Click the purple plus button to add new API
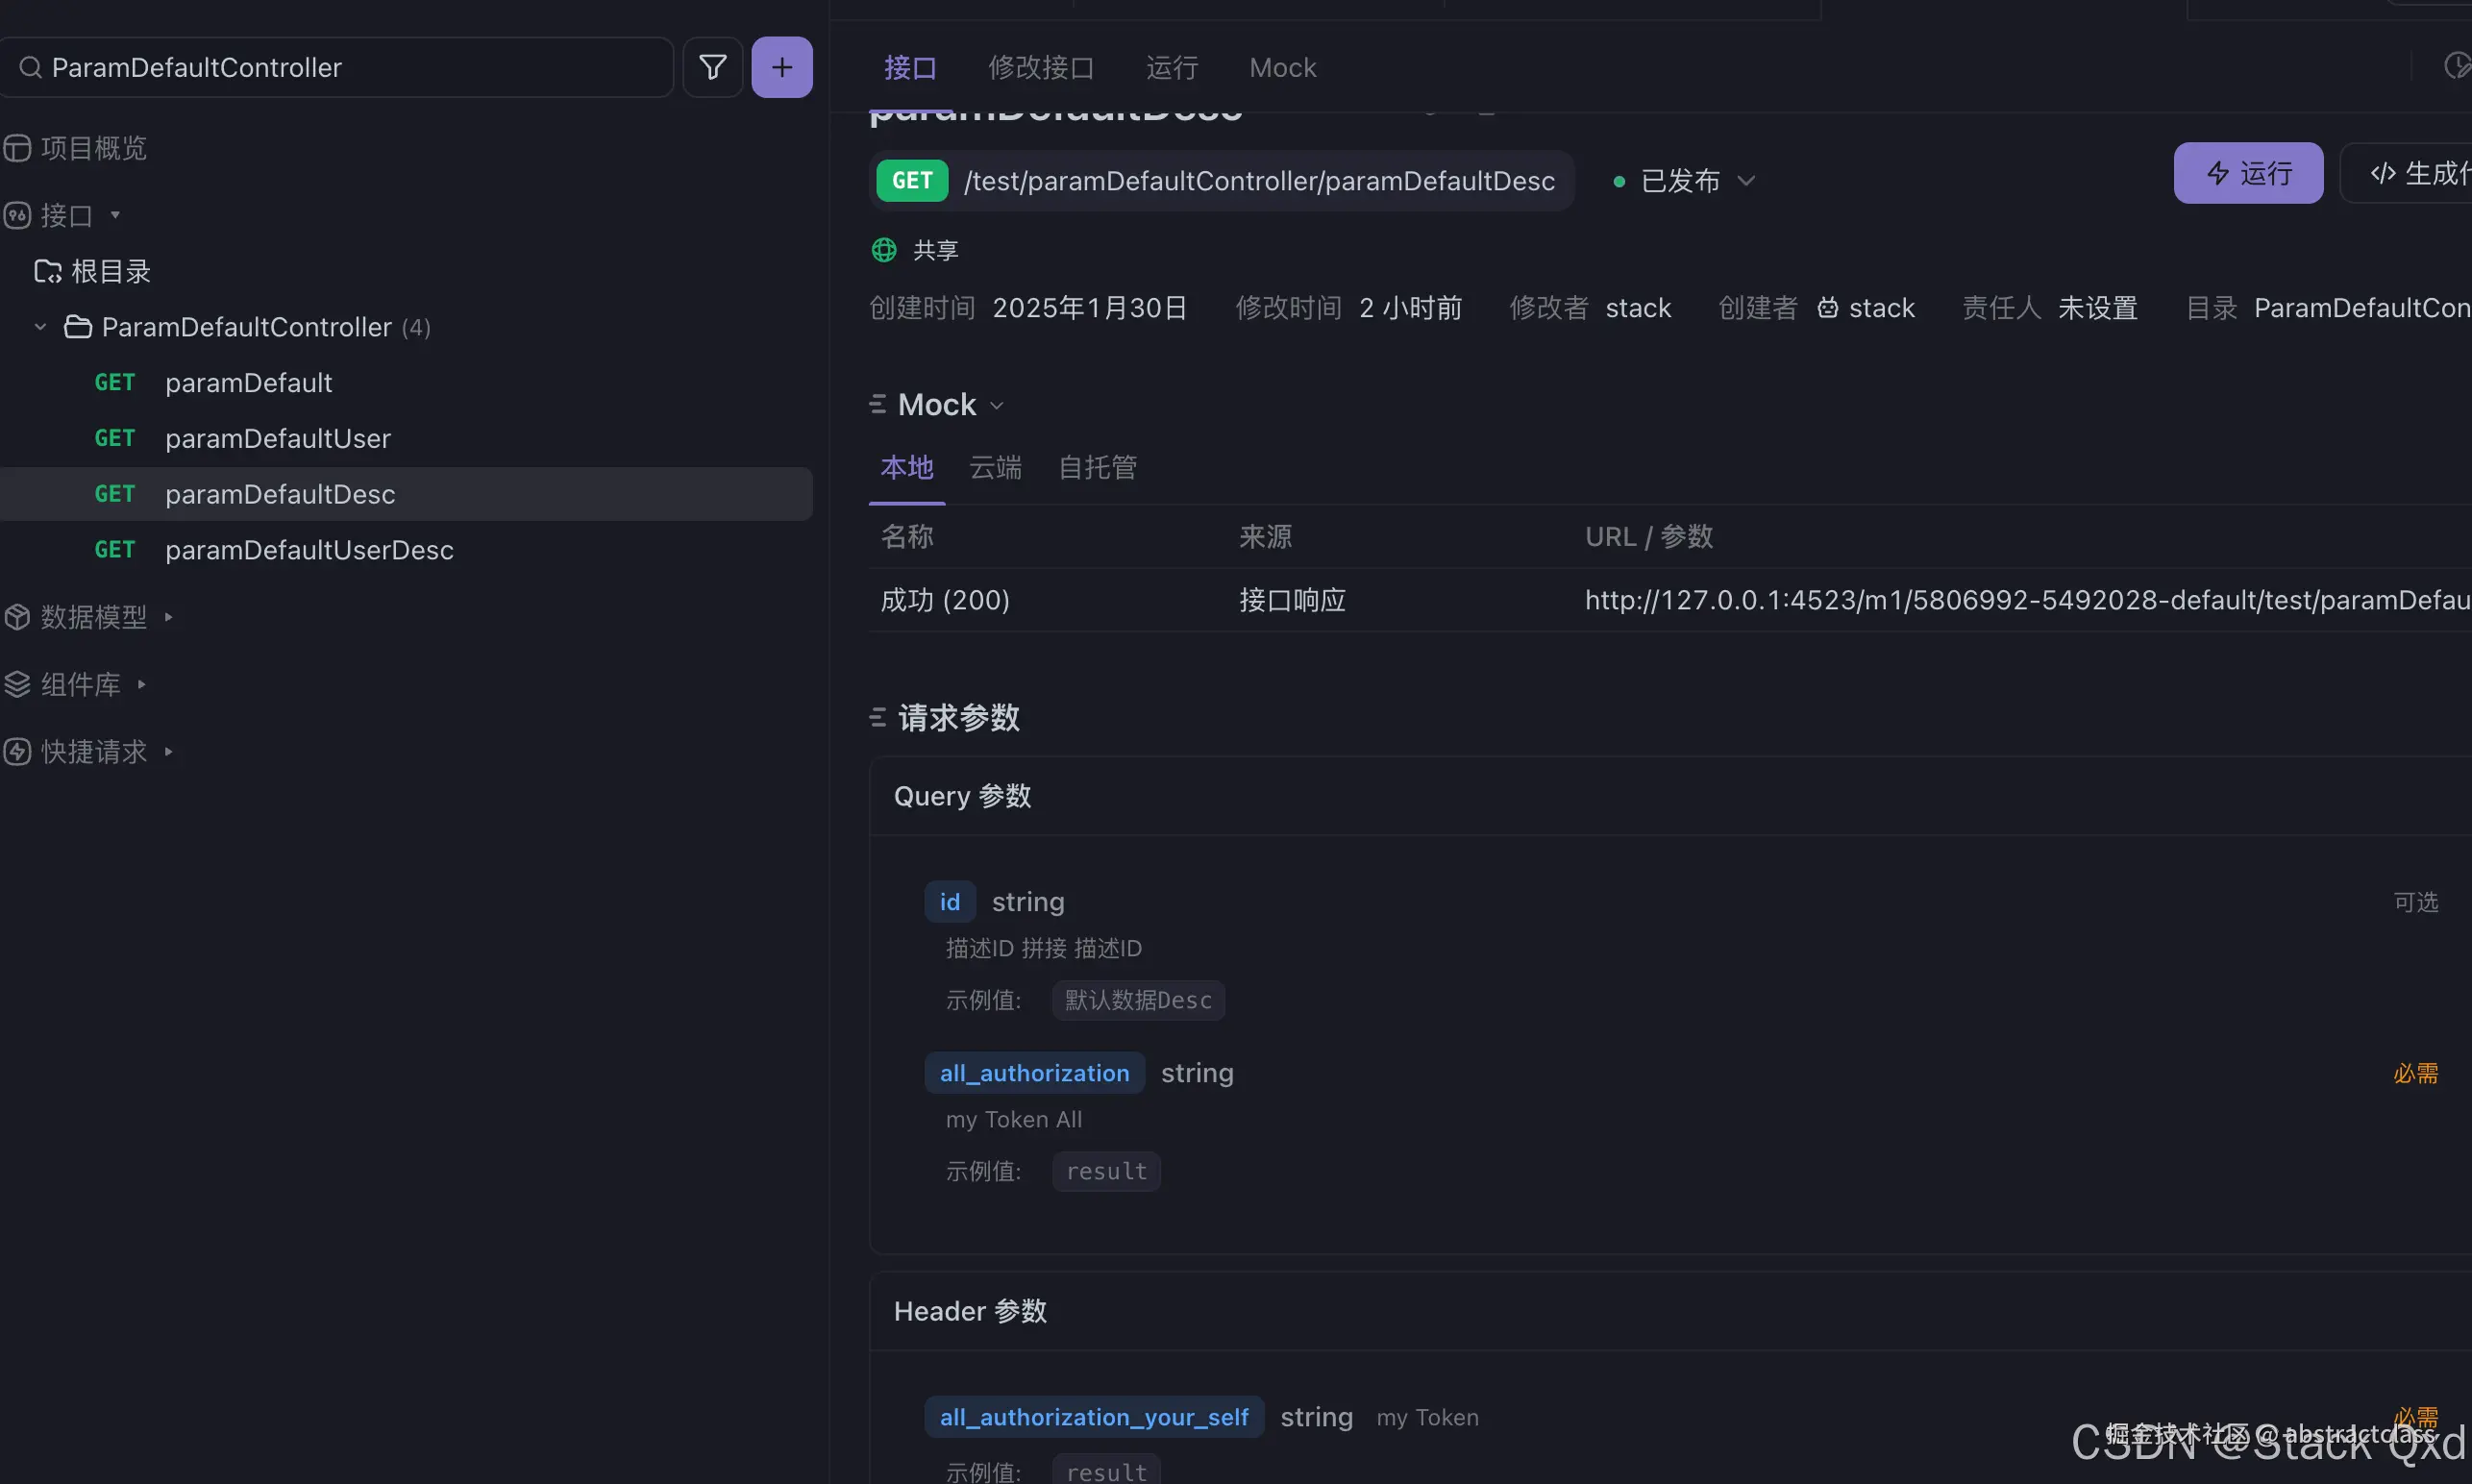The height and width of the screenshot is (1484, 2472). [782, 67]
